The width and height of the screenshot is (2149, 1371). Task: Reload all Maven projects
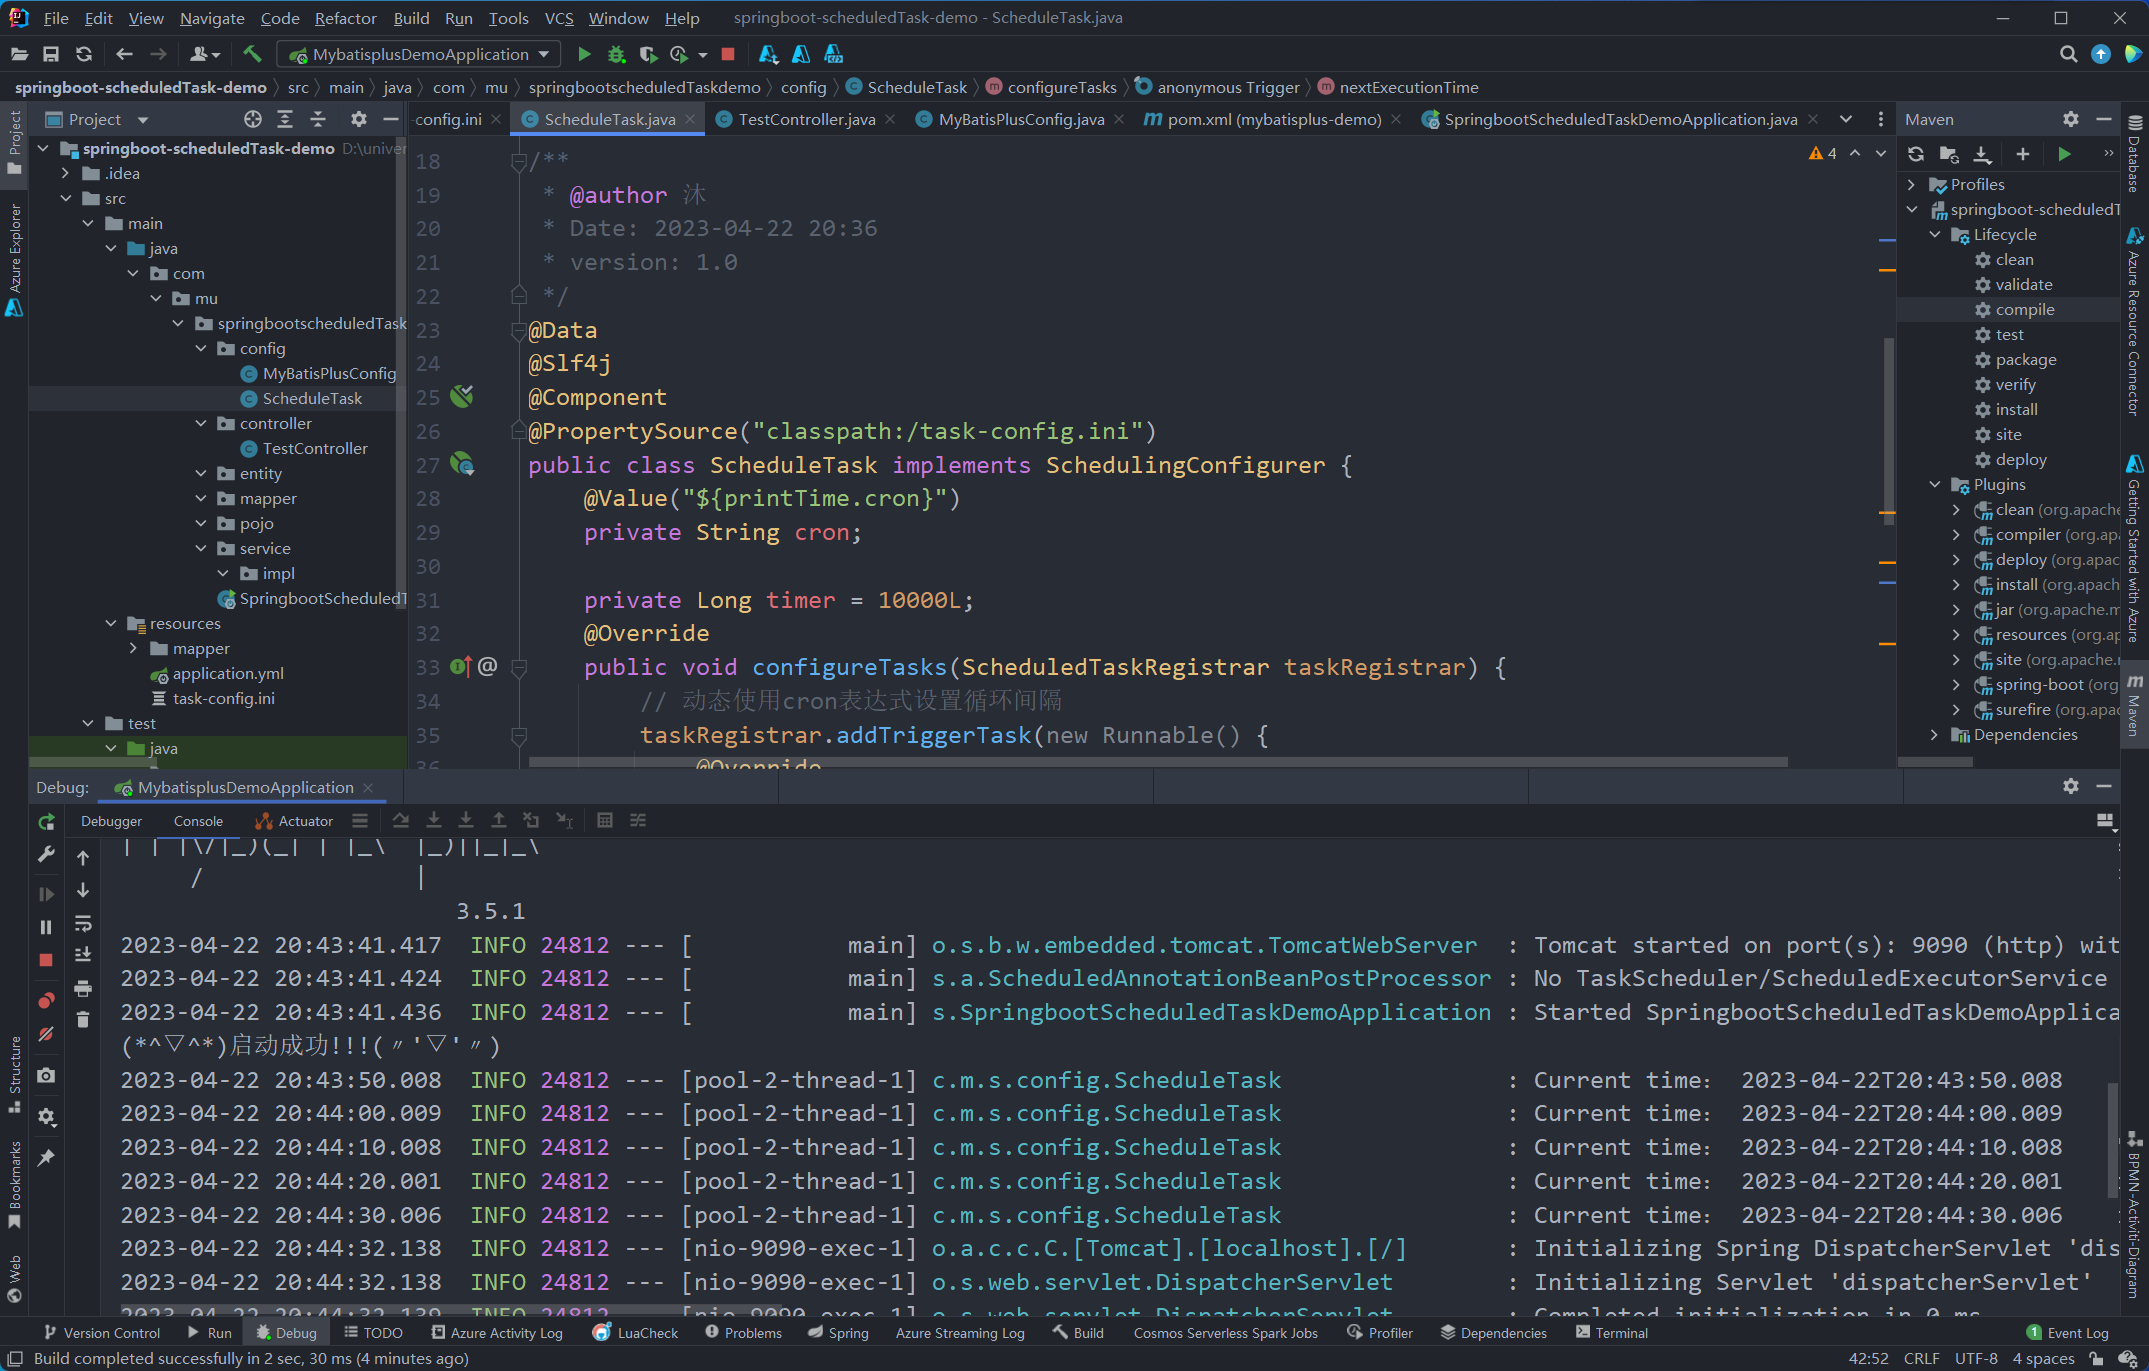coord(1916,154)
